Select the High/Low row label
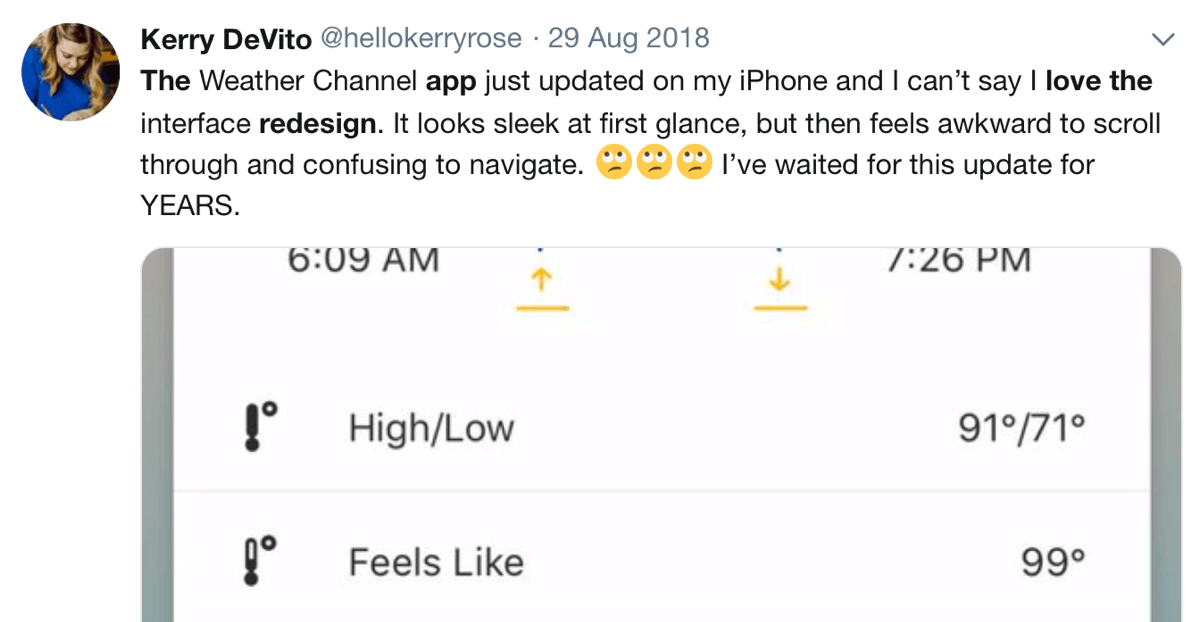Viewport: 1200px width, 622px height. 431,429
